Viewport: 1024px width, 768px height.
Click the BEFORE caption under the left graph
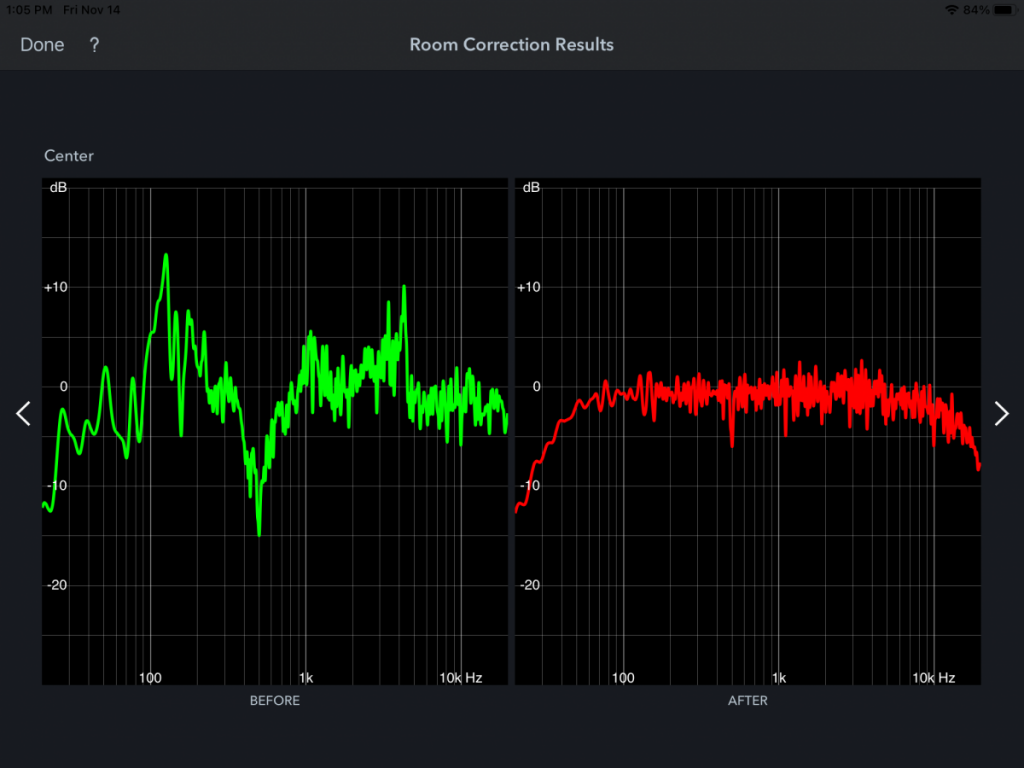[x=274, y=701]
